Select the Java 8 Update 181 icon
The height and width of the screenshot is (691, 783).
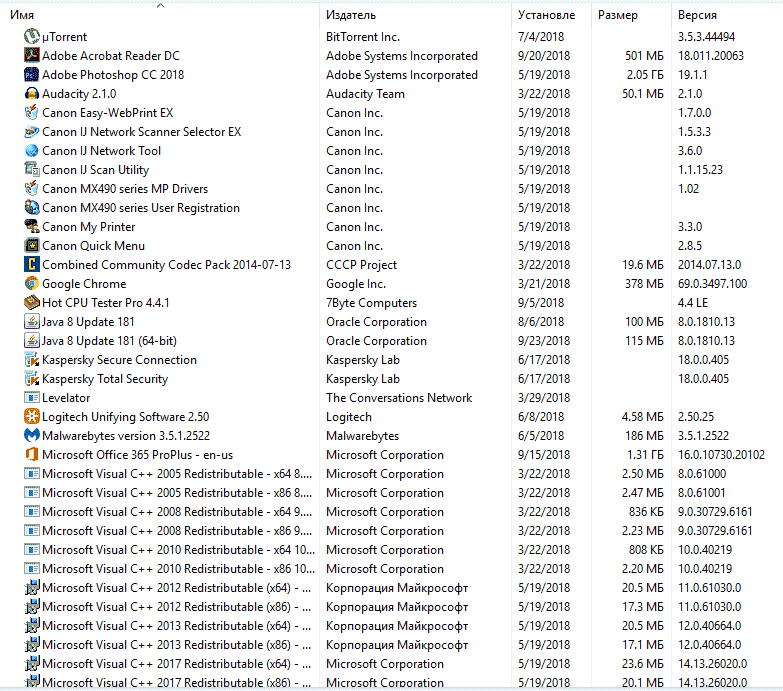[31, 321]
